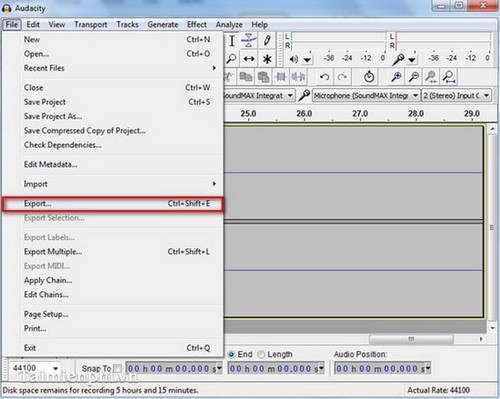Select the Zoom magnifier tool
The image size is (500, 399).
click(231, 59)
